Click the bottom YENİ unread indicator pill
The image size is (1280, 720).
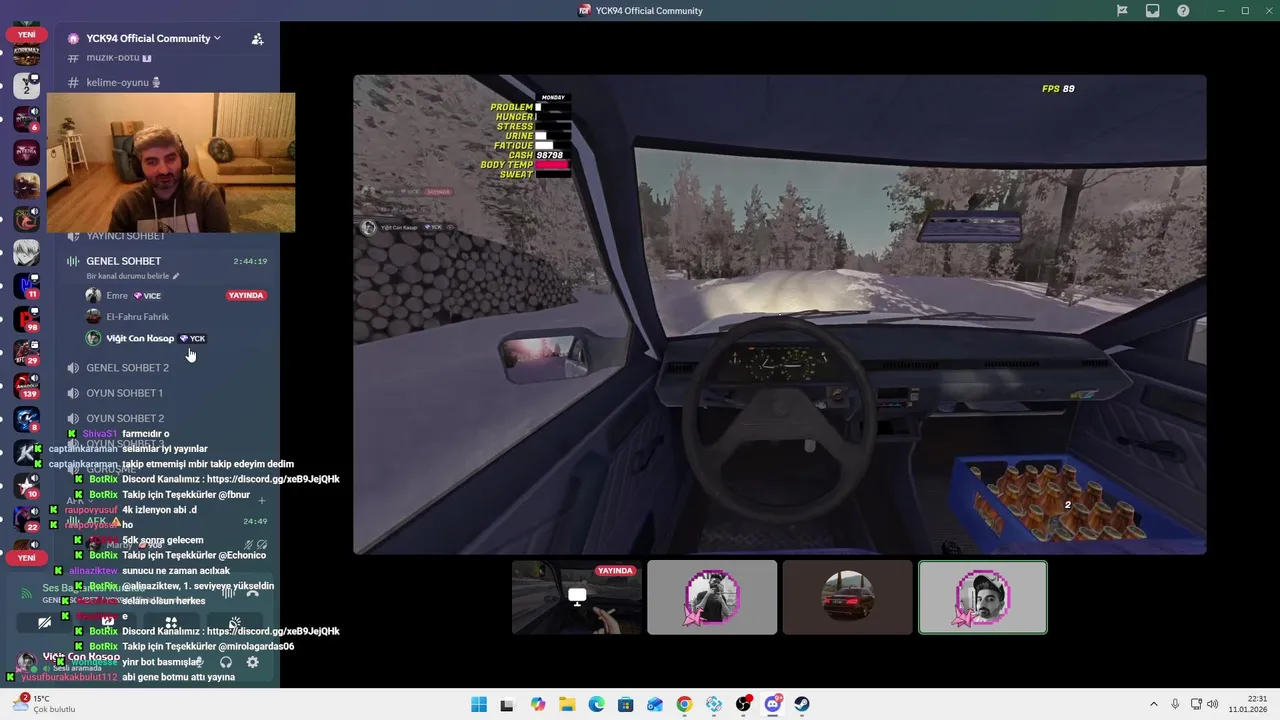tap(26, 558)
